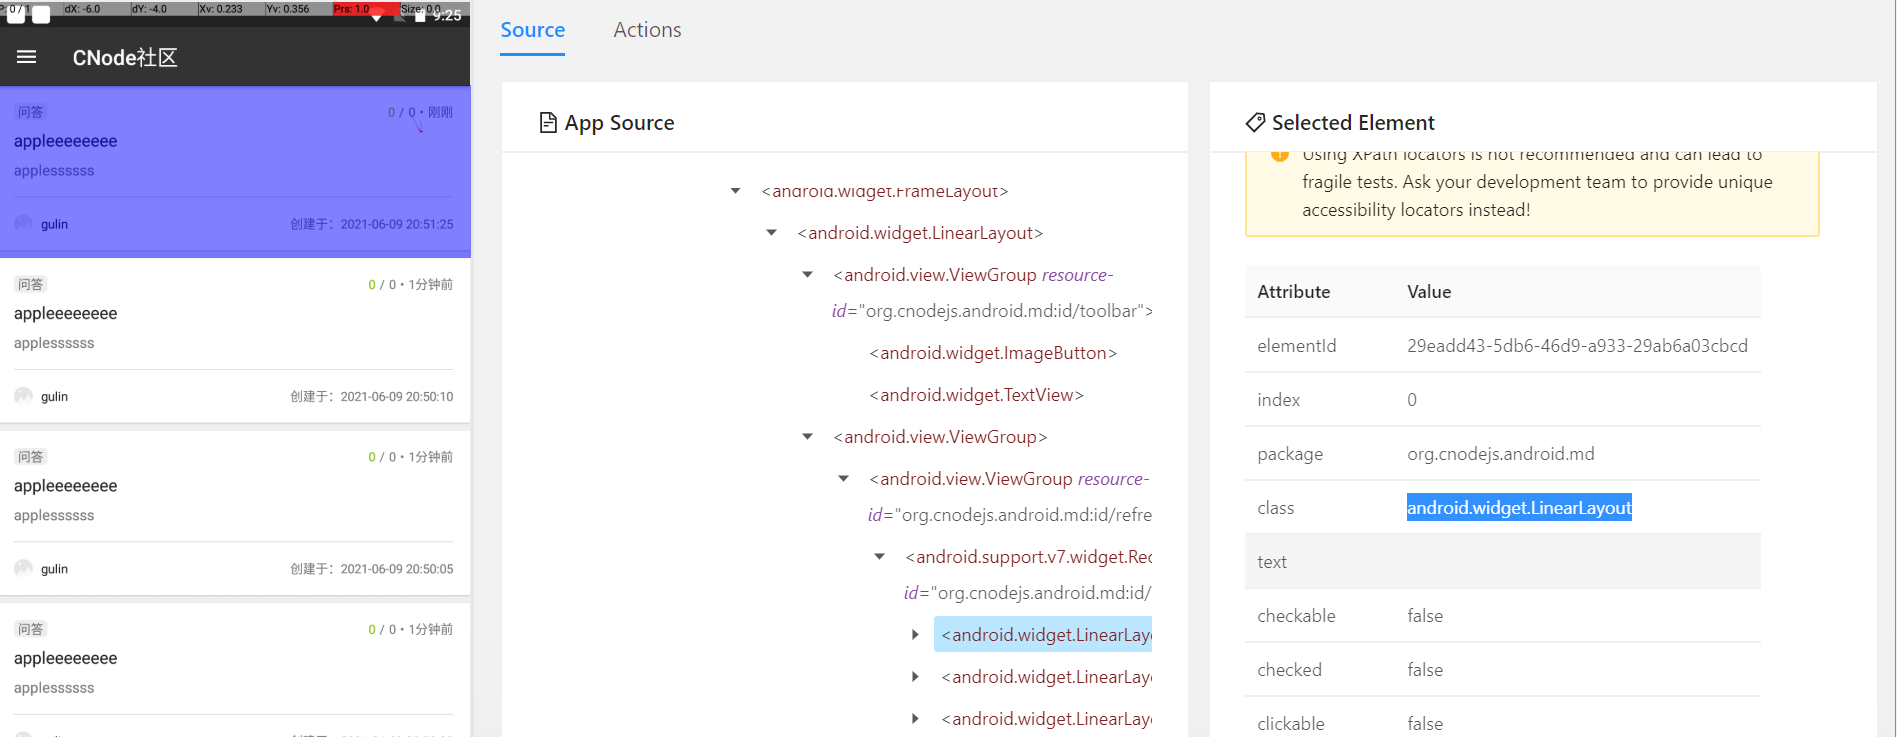
Task: Collapse the toolbar ViewGroup node
Action: tap(808, 275)
